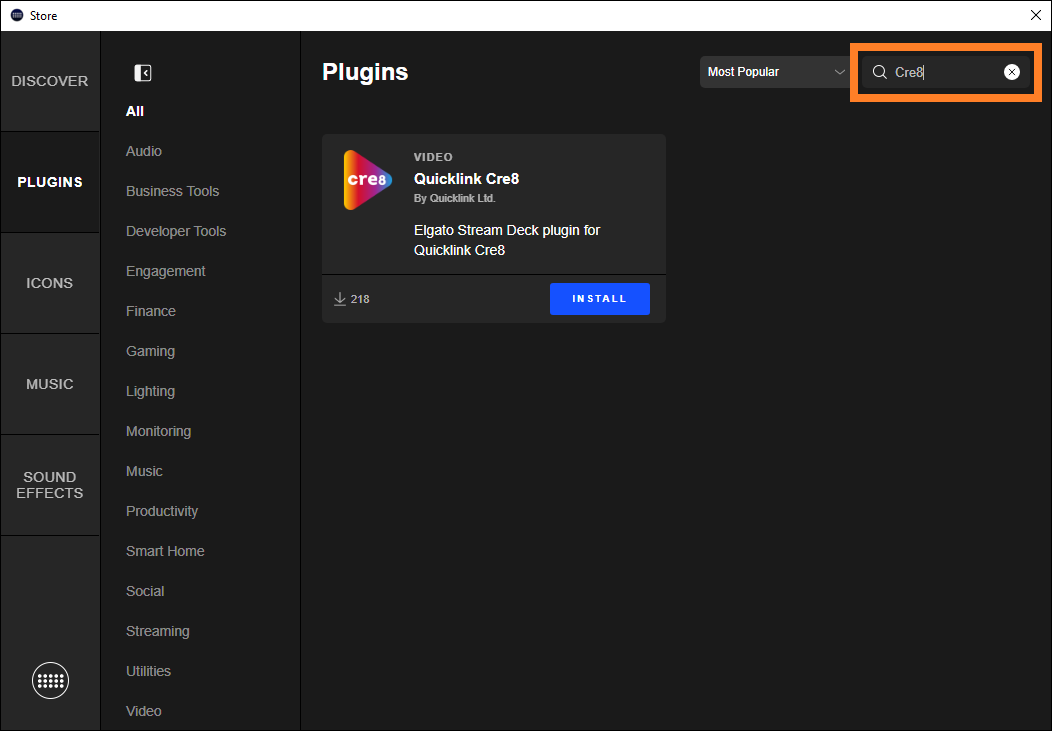Filter plugins by Developer Tools
1052x731 pixels.
click(176, 231)
